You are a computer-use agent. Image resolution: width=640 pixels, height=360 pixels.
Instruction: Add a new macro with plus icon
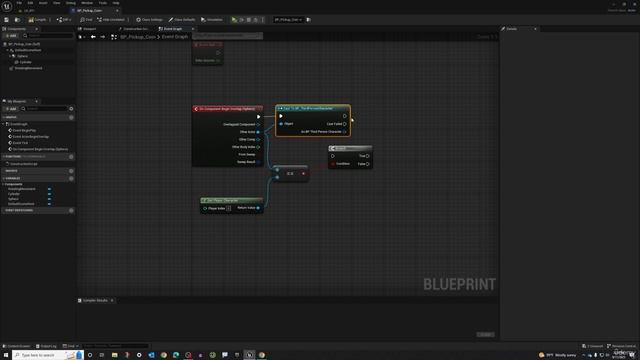pyautogui.click(x=71, y=171)
